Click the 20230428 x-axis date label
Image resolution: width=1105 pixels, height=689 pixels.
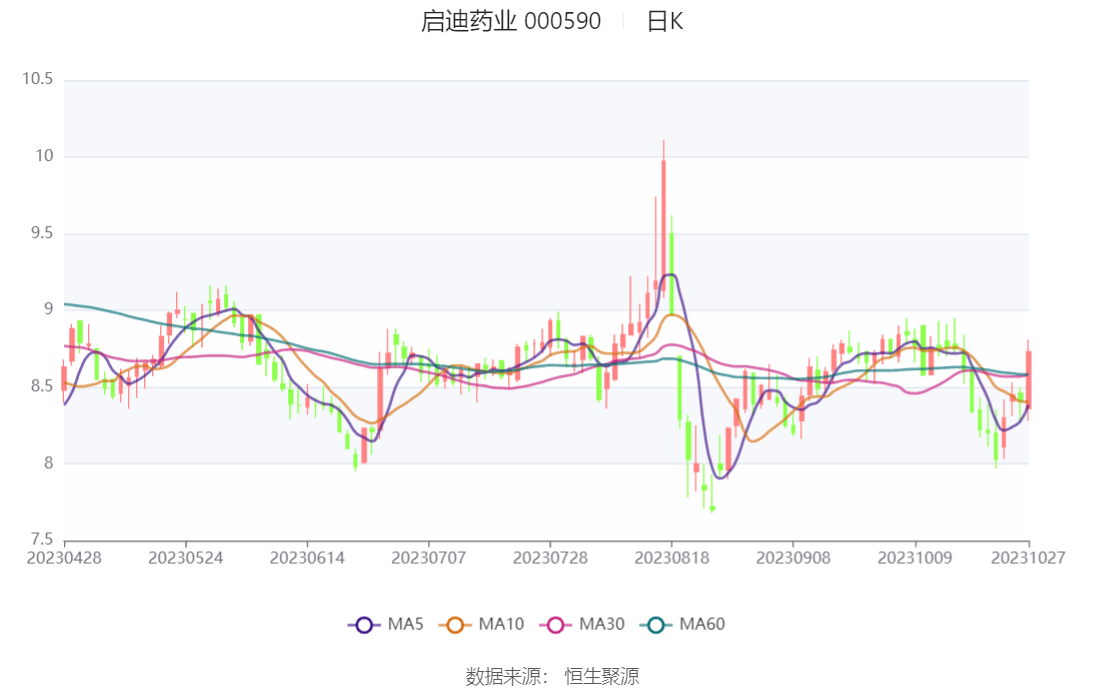click(64, 558)
